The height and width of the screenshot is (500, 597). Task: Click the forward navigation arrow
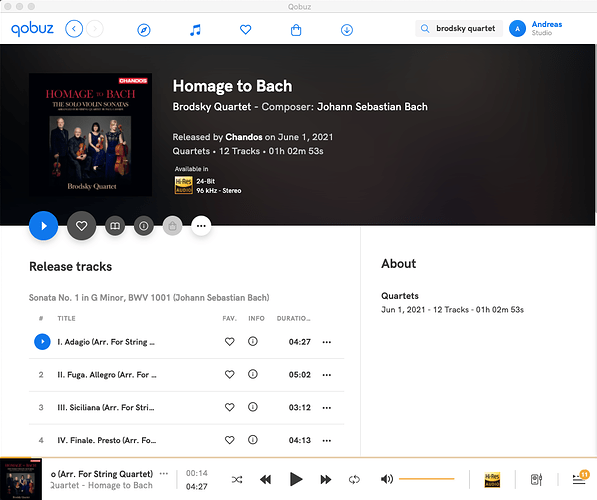click(x=95, y=29)
